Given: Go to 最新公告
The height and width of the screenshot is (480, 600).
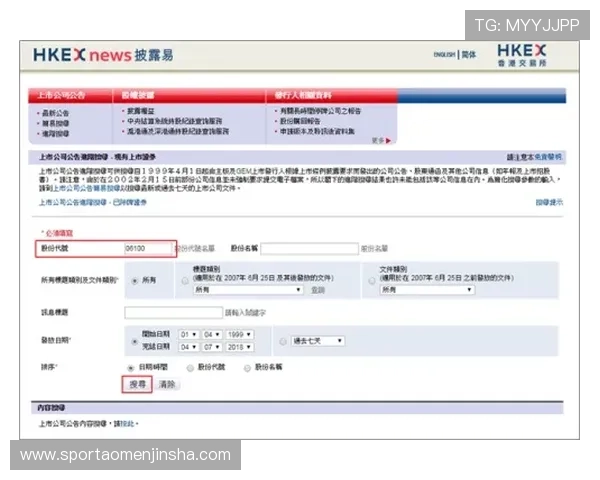Looking at the screenshot, I should click(55, 113).
